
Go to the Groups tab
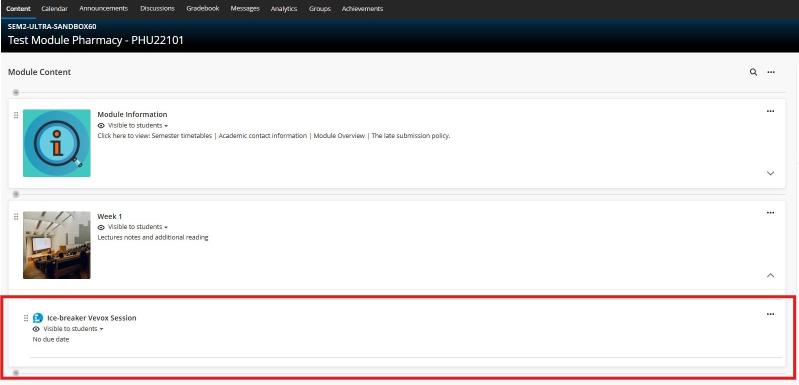[319, 9]
